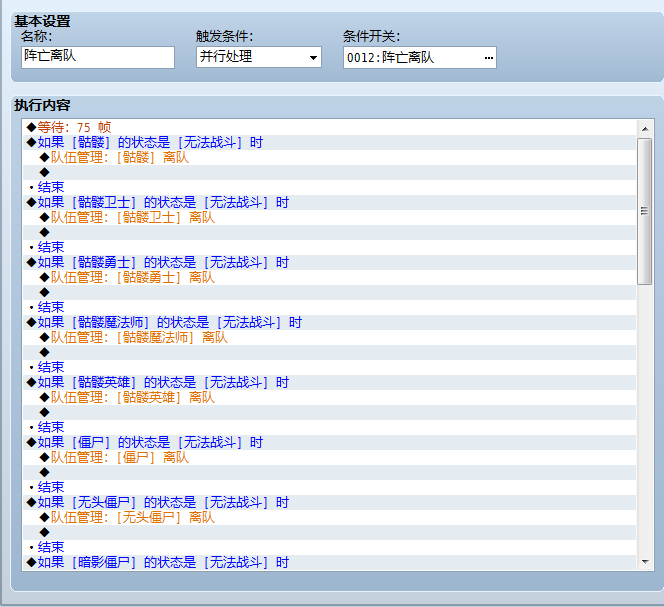Image resolution: width=664 pixels, height=607 pixels.
Task: Open the 触发条件 dropdown showing 并行处理
Action: pyautogui.click(x=259, y=57)
